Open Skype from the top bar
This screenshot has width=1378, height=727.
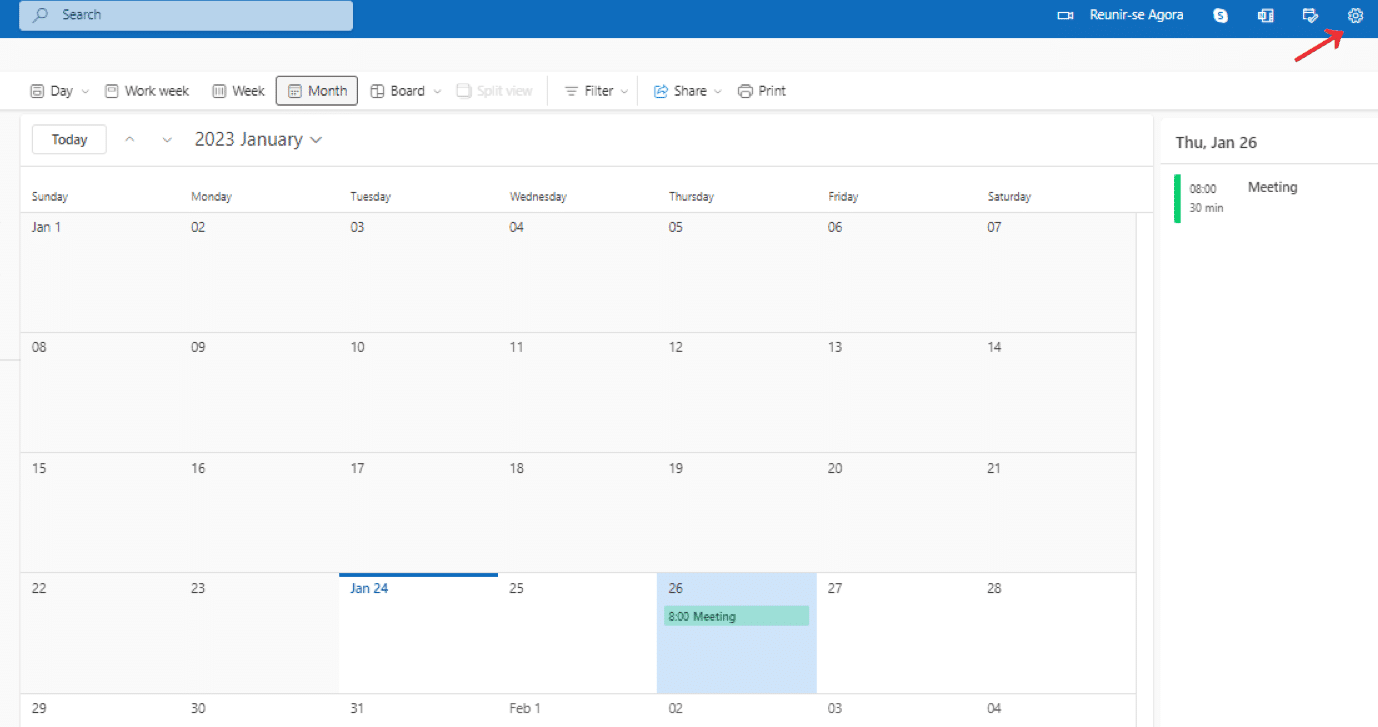pos(1220,15)
